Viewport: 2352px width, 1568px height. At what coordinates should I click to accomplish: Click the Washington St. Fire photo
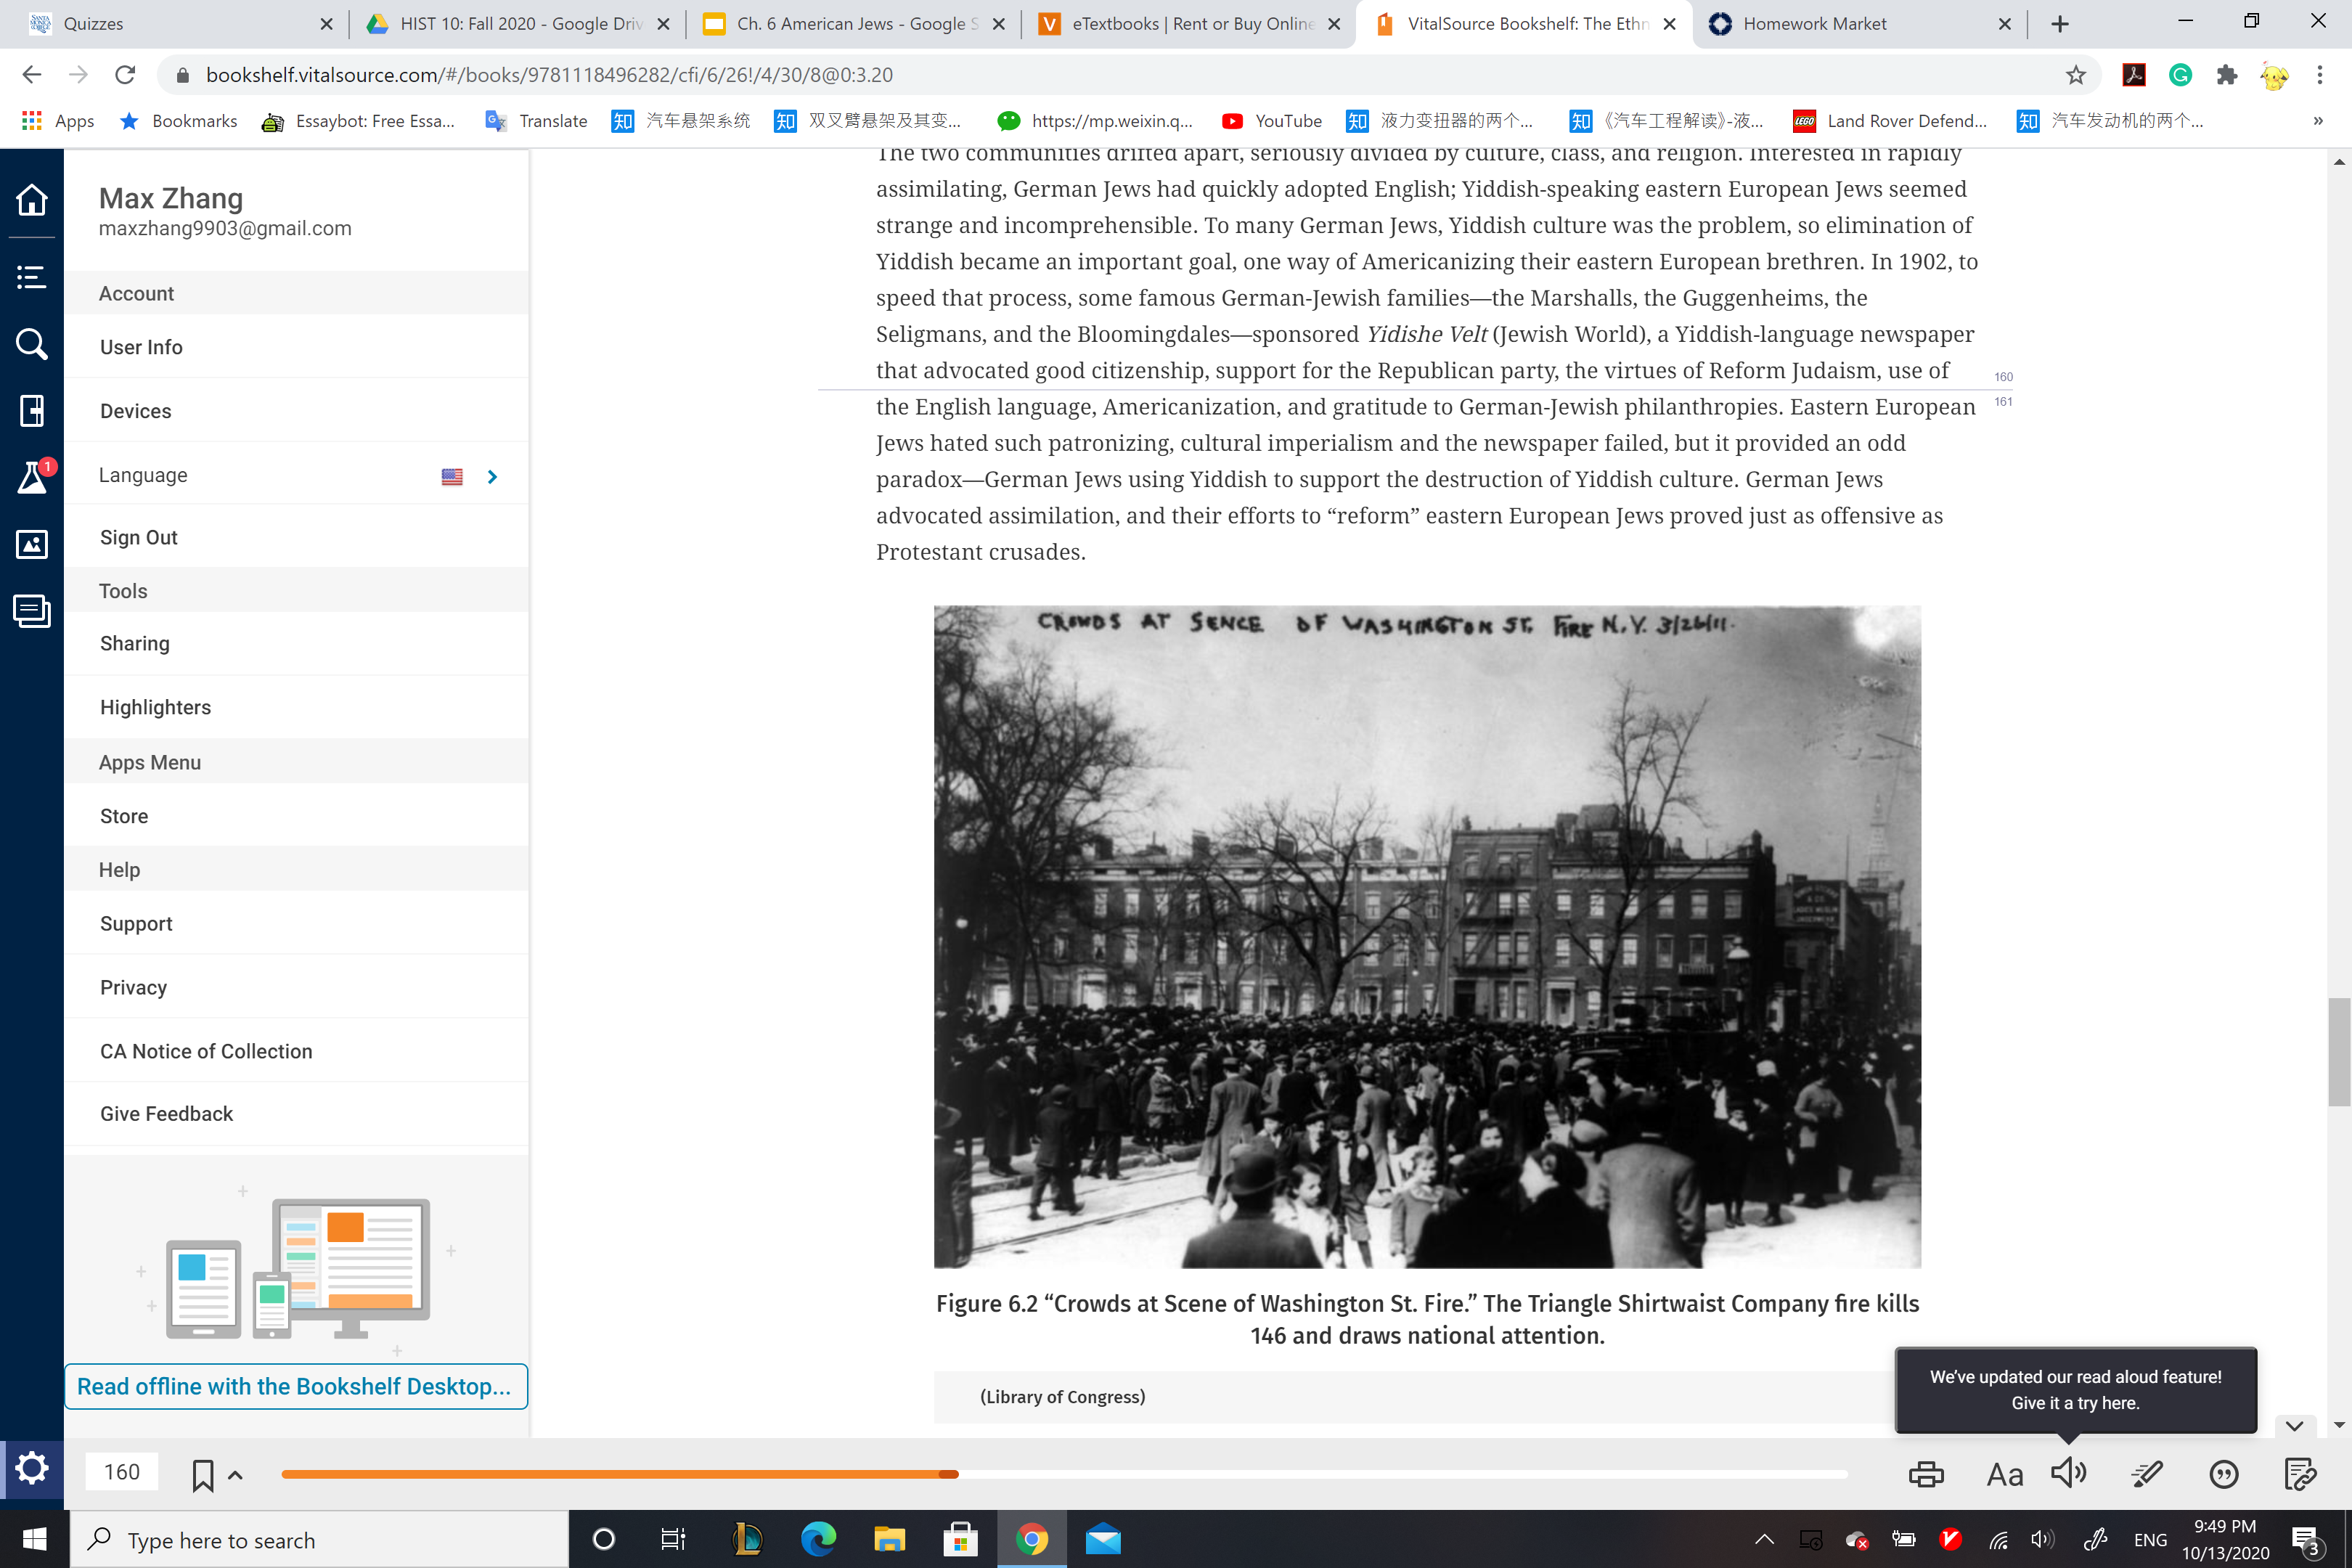click(1427, 937)
